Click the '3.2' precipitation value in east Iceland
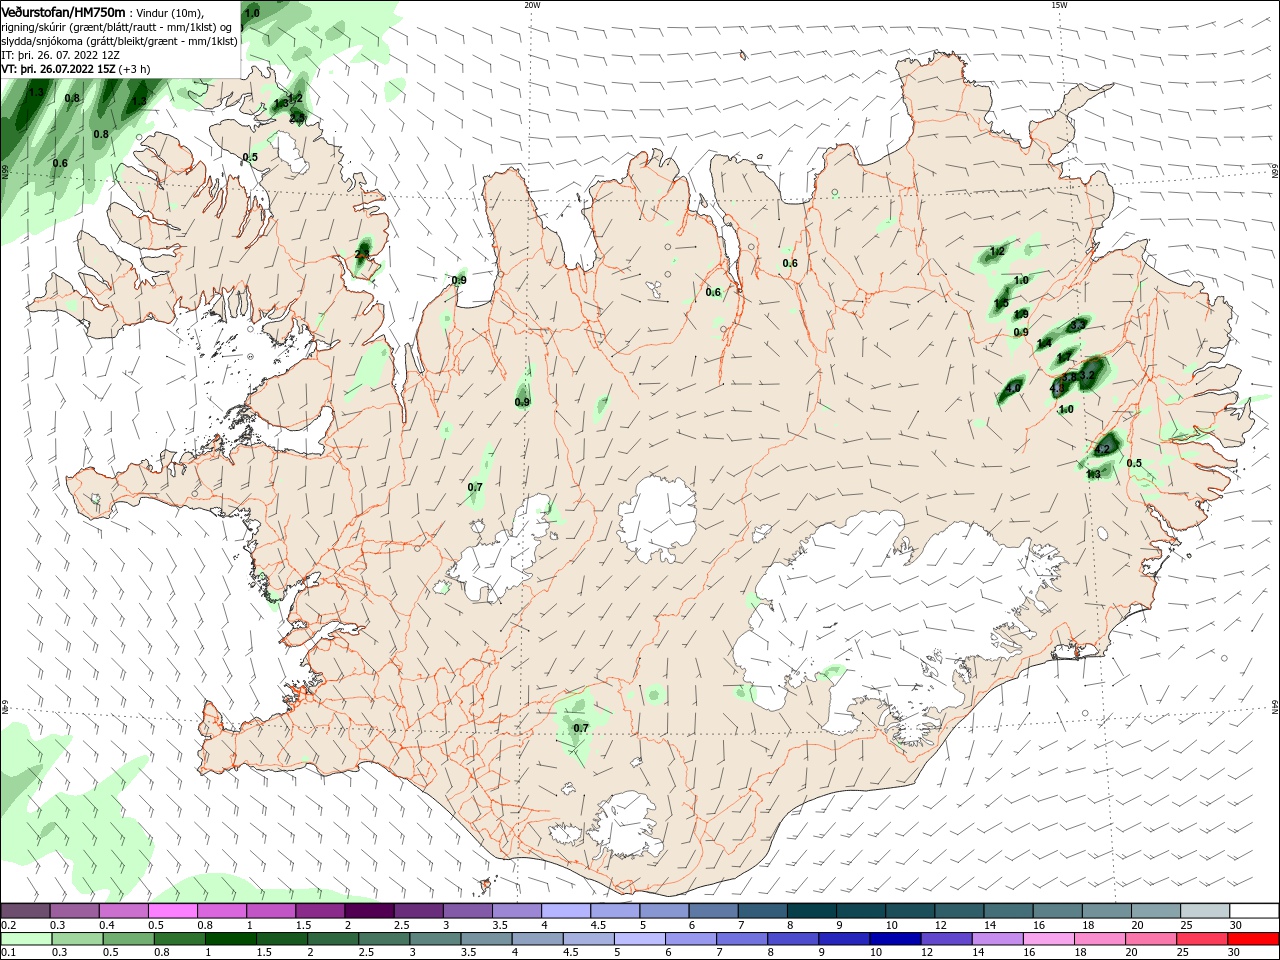Viewport: 1280px width, 960px height. pos(1087,377)
